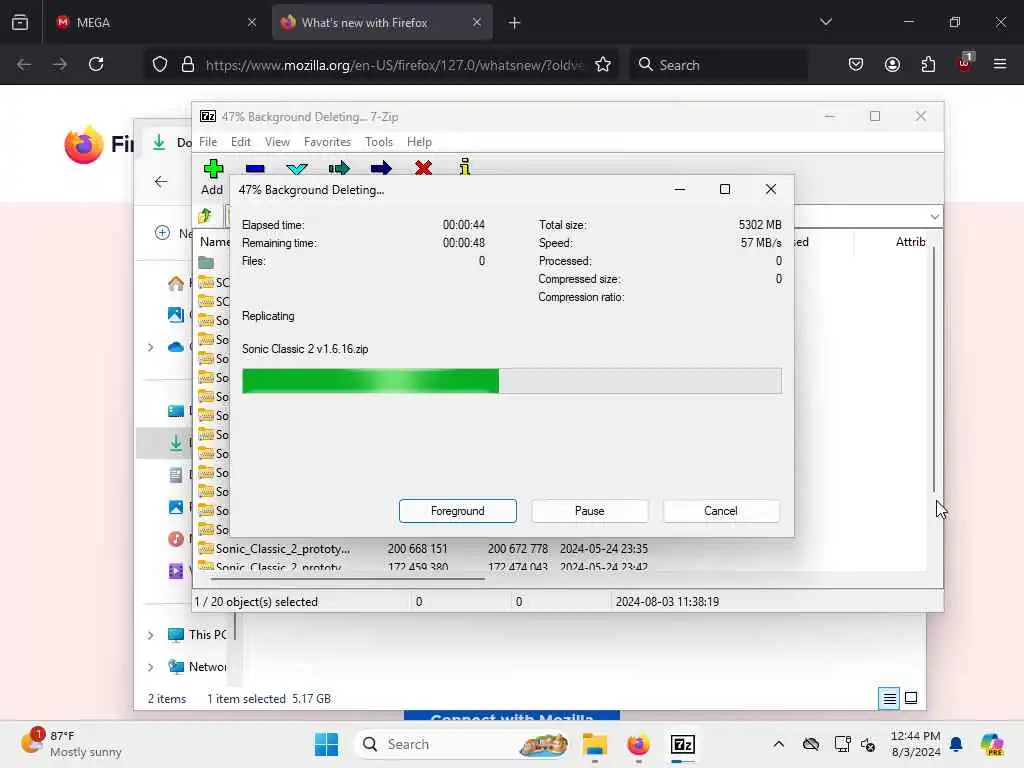The height and width of the screenshot is (768, 1024).
Task: Switch to What's new with Firefox tab
Action: [x=382, y=23]
